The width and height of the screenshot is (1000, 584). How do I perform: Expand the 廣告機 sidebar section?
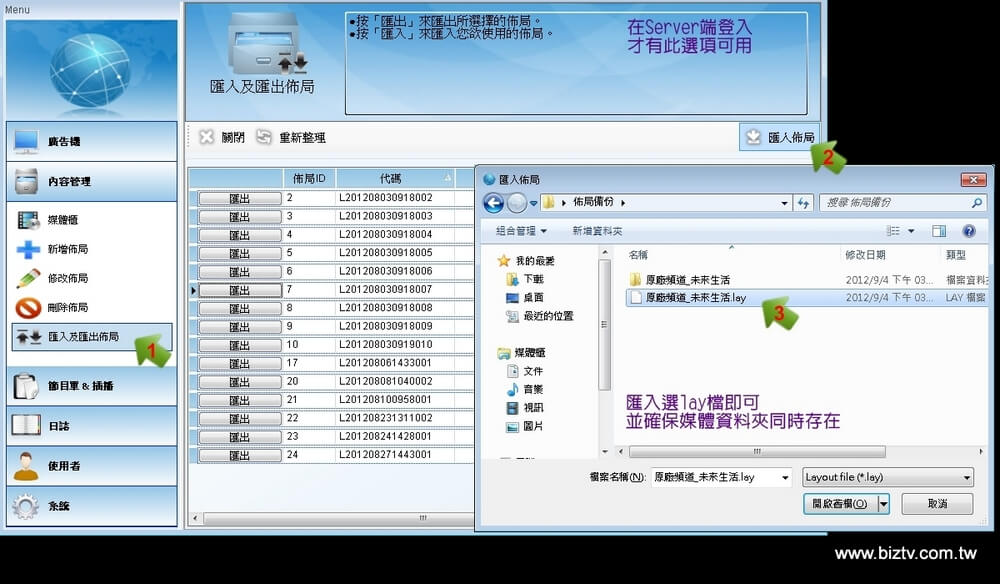[x=91, y=142]
